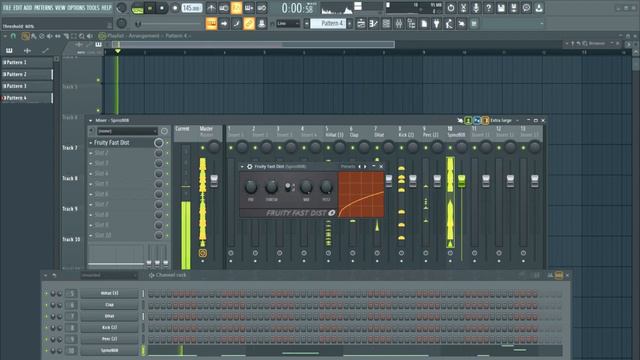Click the save project icon
This screenshot has height=360, width=640.
coord(501,8)
